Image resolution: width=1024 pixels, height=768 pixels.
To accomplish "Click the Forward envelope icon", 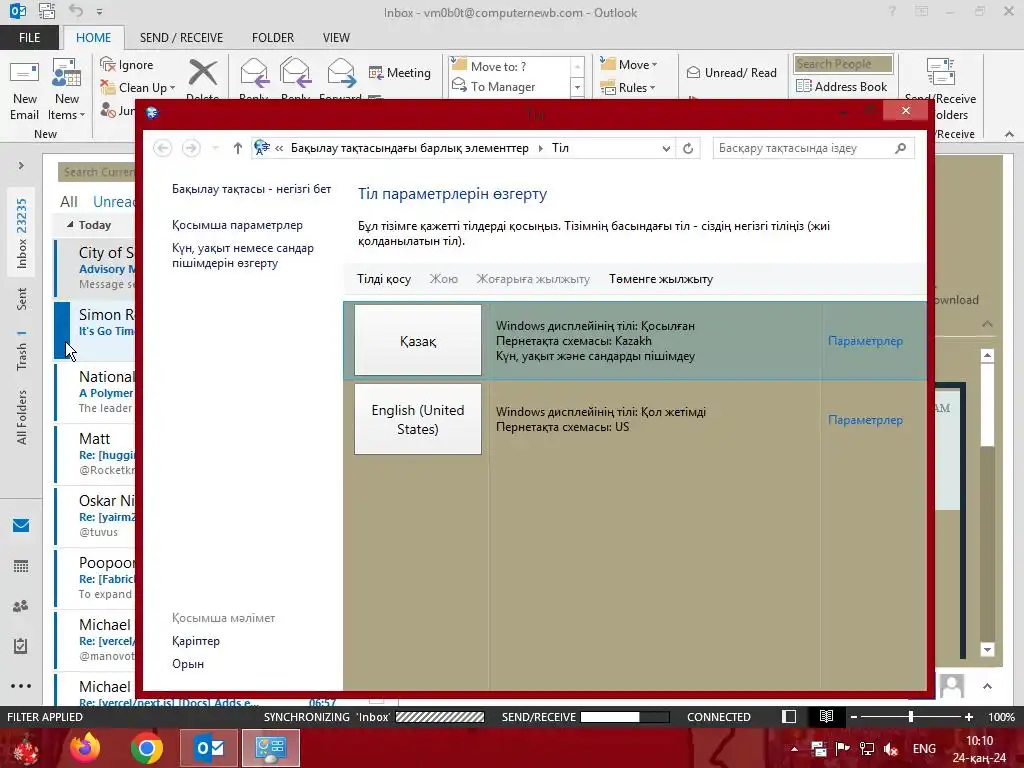I will tap(341, 73).
